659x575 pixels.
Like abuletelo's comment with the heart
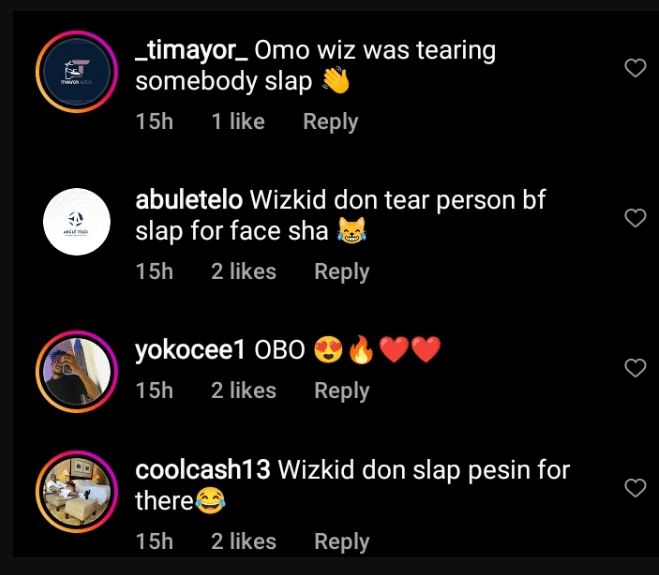click(635, 218)
